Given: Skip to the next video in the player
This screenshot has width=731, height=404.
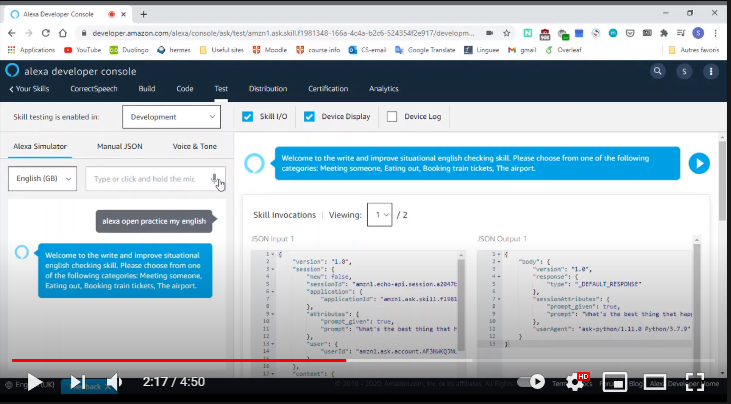Looking at the screenshot, I should (76, 382).
